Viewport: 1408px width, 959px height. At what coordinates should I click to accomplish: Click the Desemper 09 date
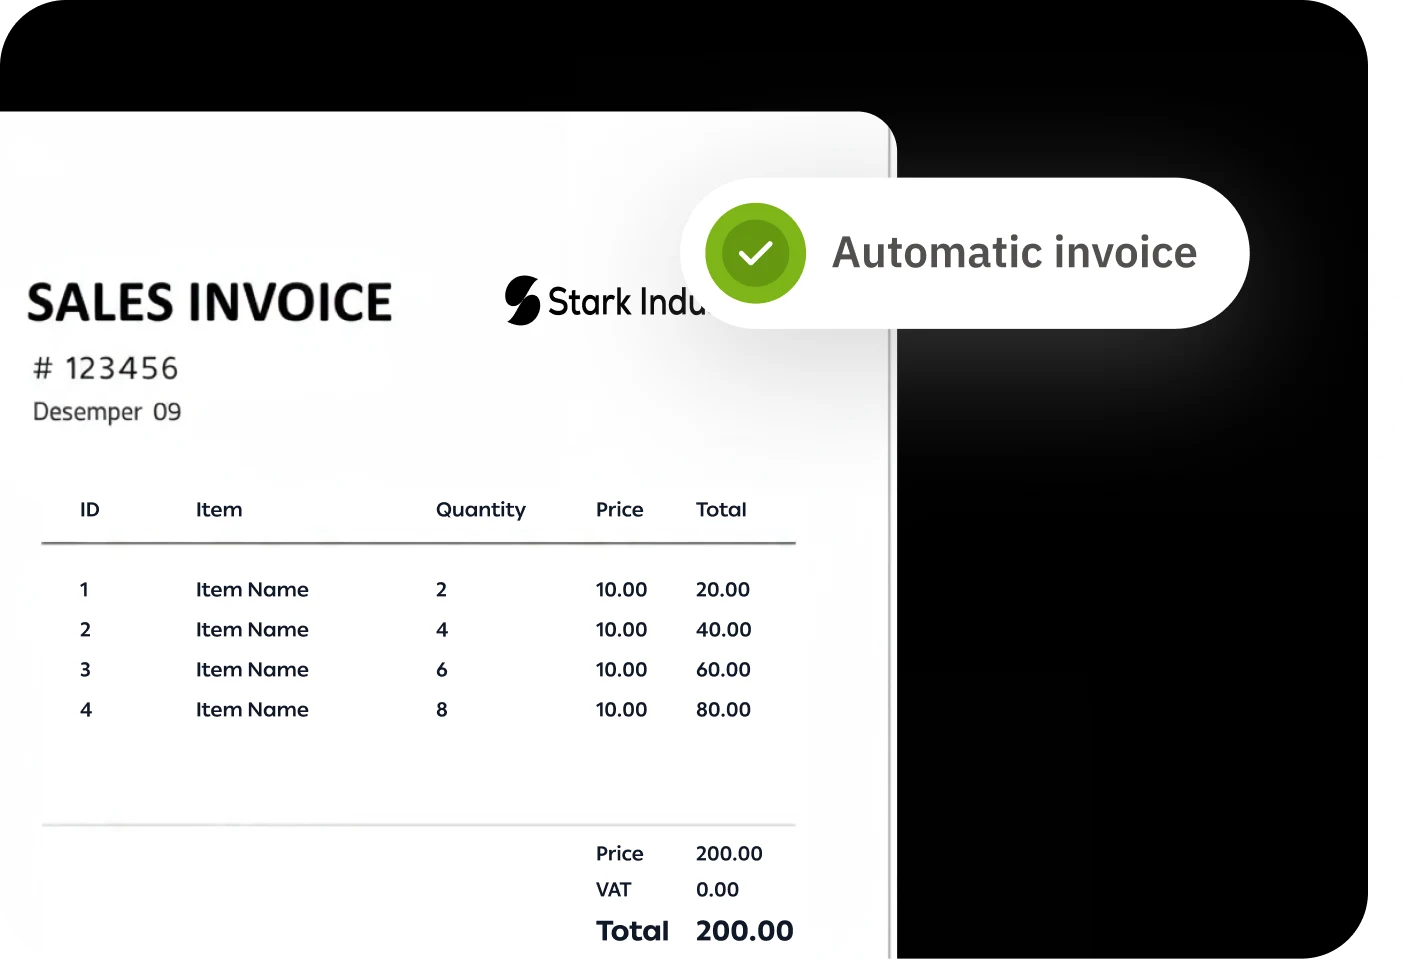[x=107, y=412]
